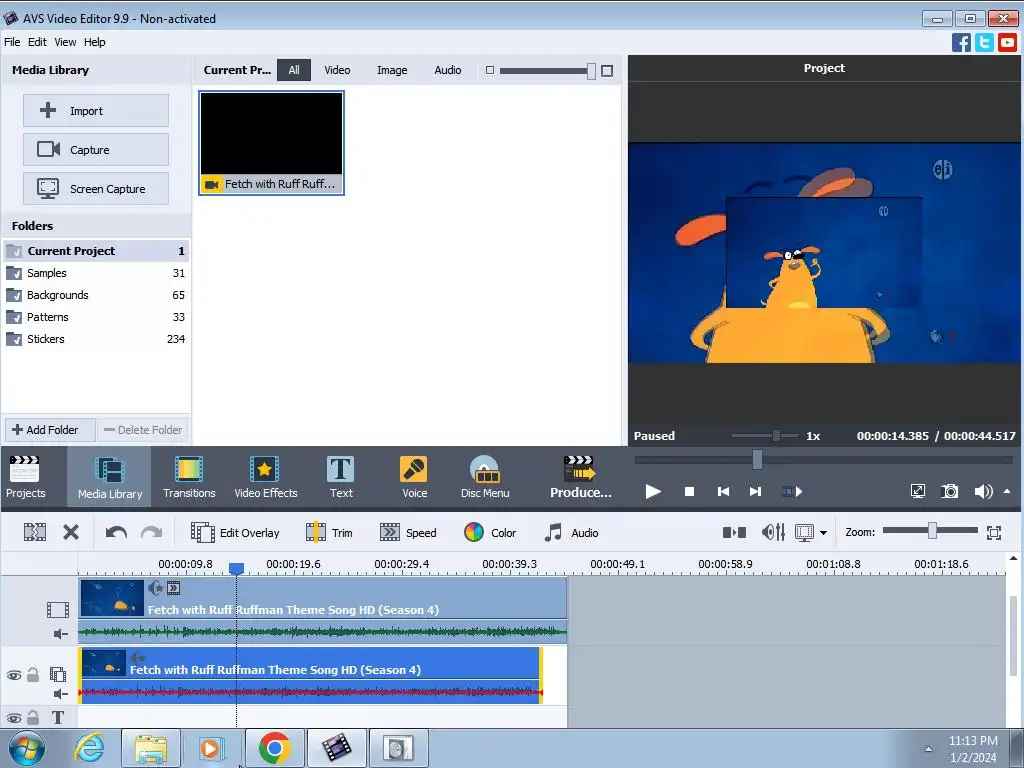Open the Trim tool
The image size is (1024, 768).
329,532
